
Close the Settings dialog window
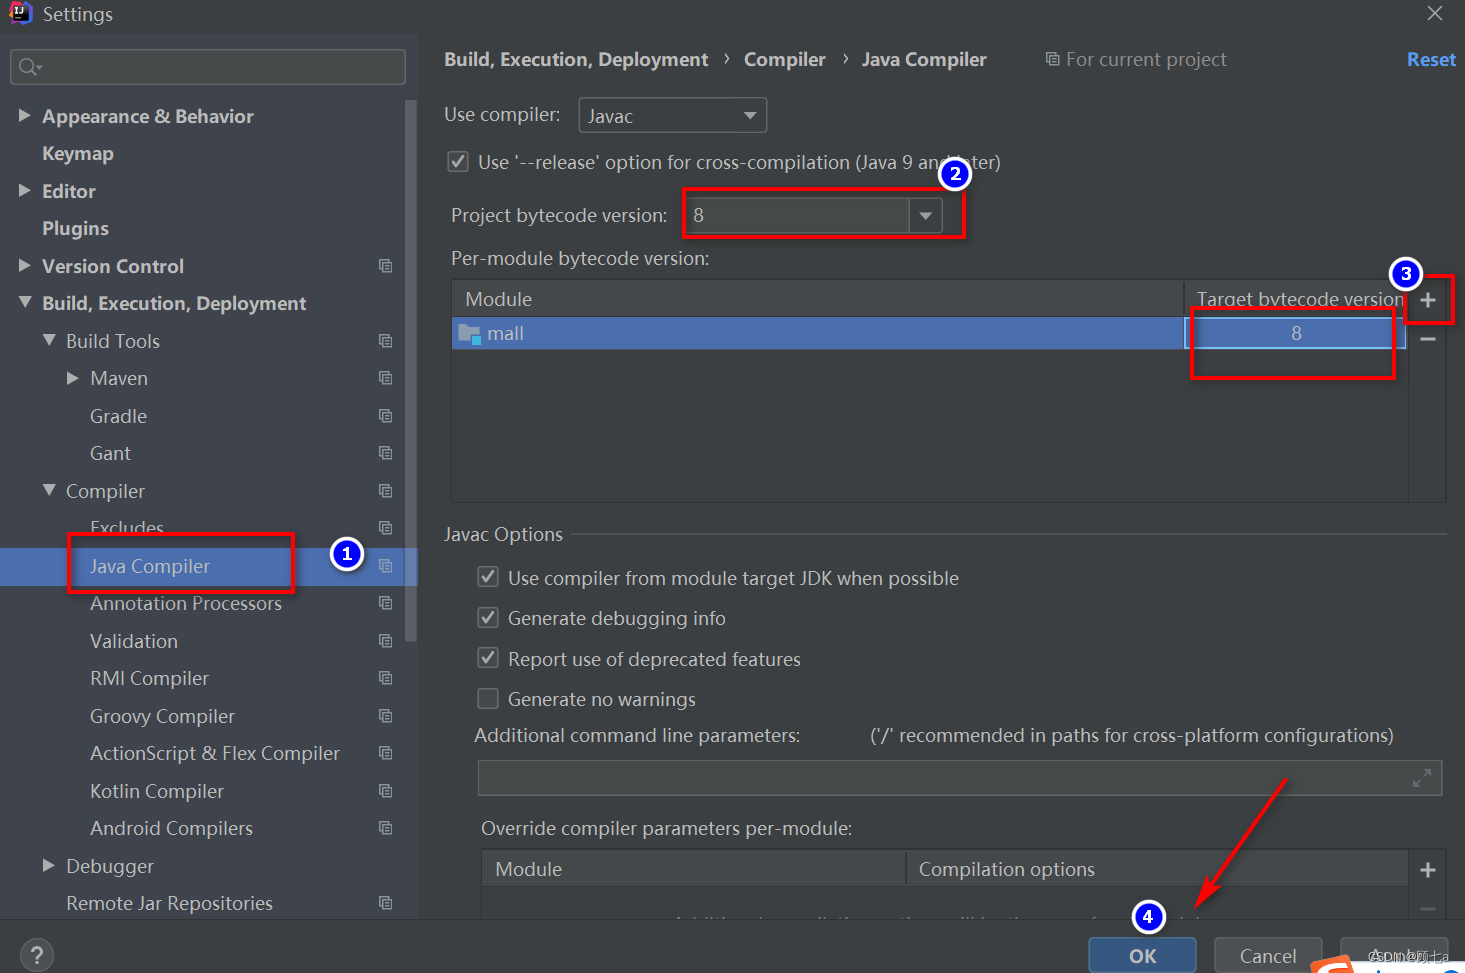(1435, 13)
